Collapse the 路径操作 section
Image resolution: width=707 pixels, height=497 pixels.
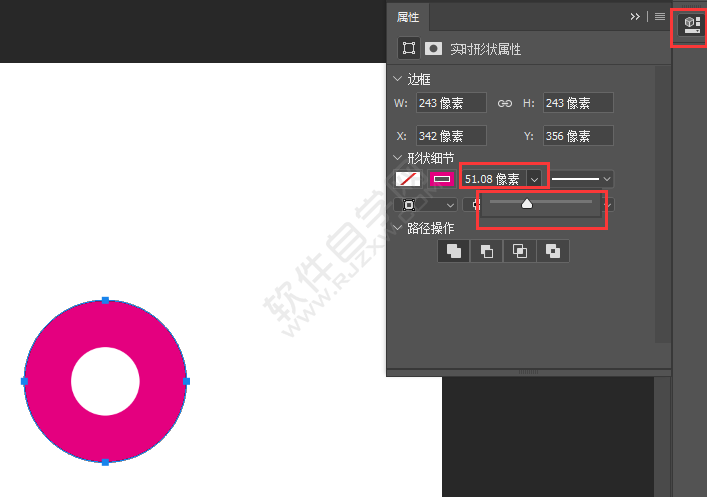(398, 228)
